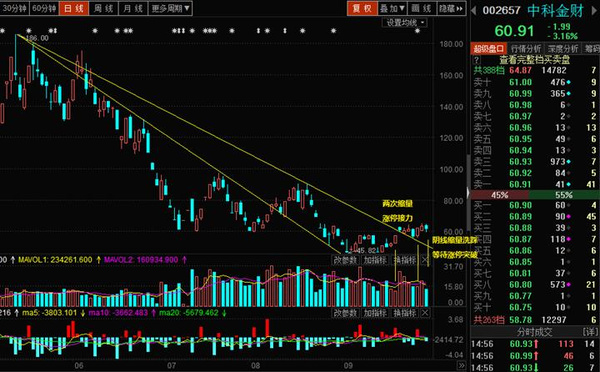This screenshot has width=600, height=372.
Task: Open the 行情分析 tab
Action: 526,49
